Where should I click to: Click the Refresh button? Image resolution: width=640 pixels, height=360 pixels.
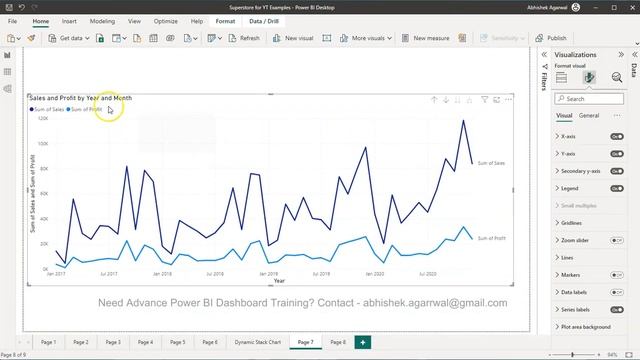click(x=244, y=38)
